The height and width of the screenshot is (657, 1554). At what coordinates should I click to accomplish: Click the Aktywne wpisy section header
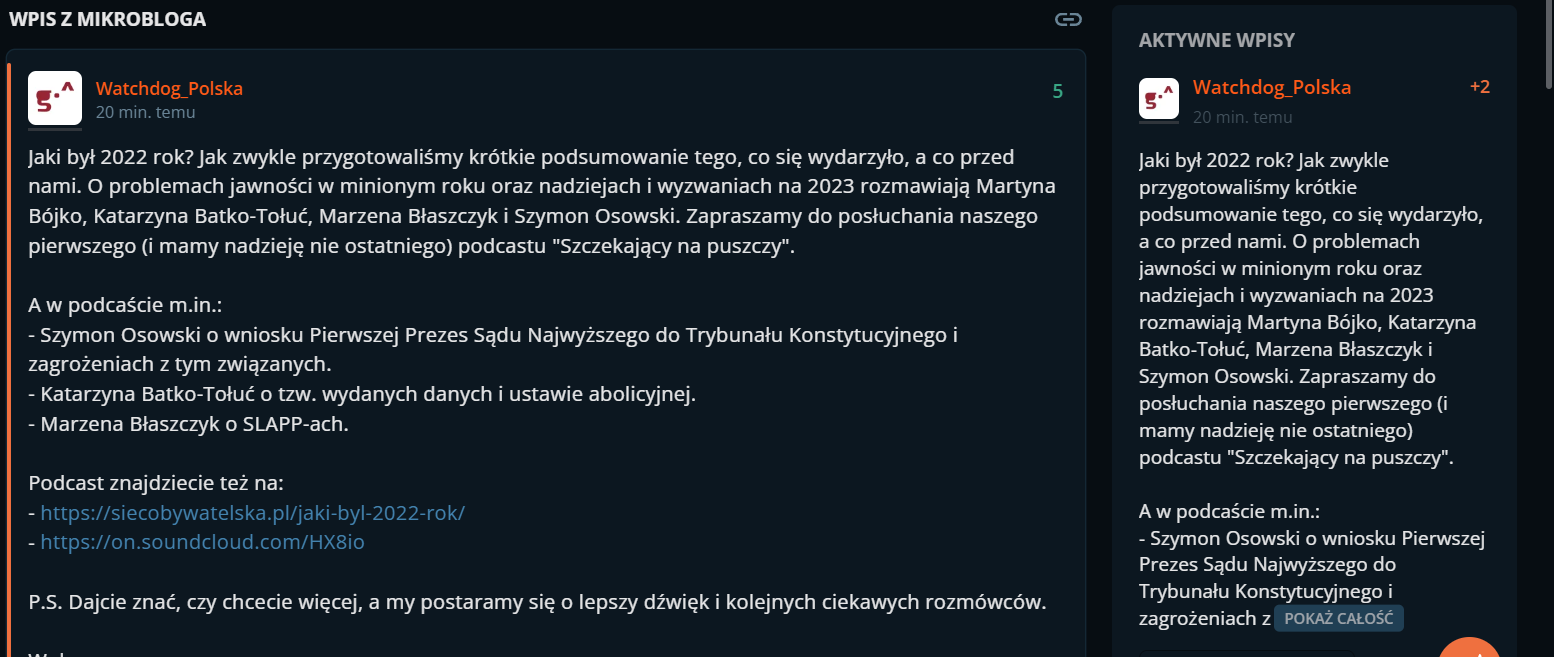tap(1216, 40)
